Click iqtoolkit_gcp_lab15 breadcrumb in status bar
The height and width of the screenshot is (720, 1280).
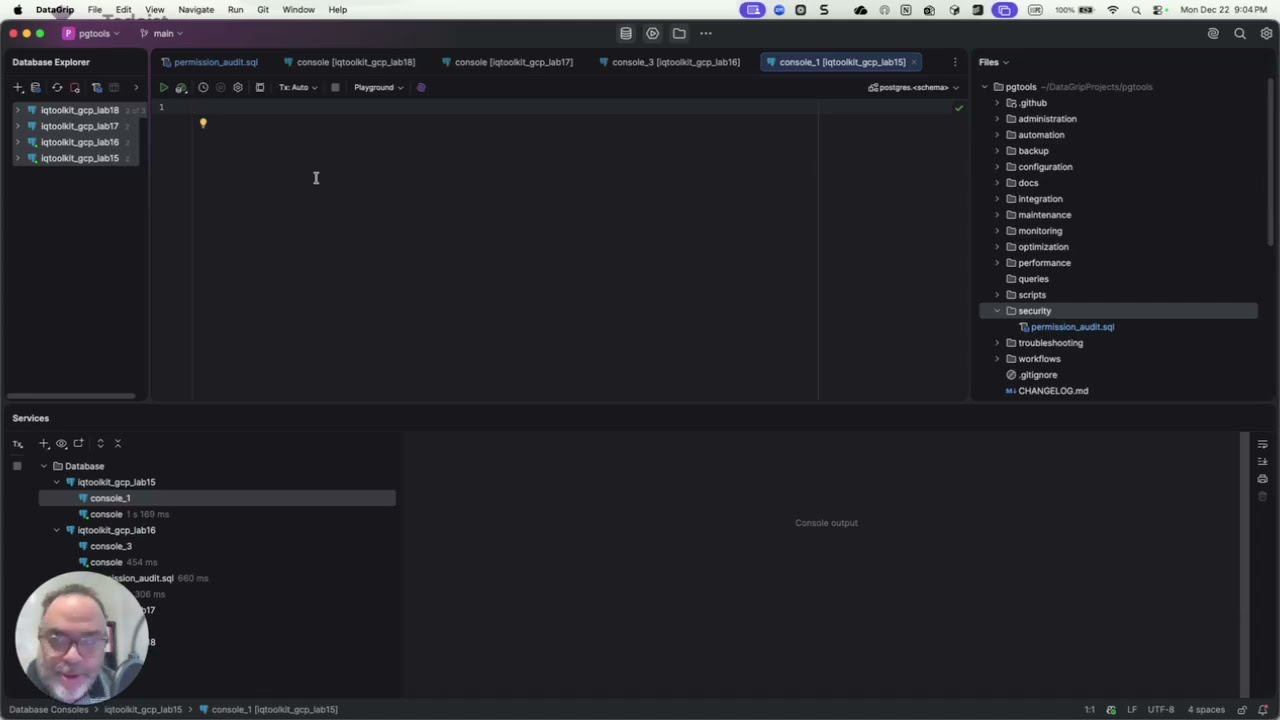pyautogui.click(x=143, y=710)
